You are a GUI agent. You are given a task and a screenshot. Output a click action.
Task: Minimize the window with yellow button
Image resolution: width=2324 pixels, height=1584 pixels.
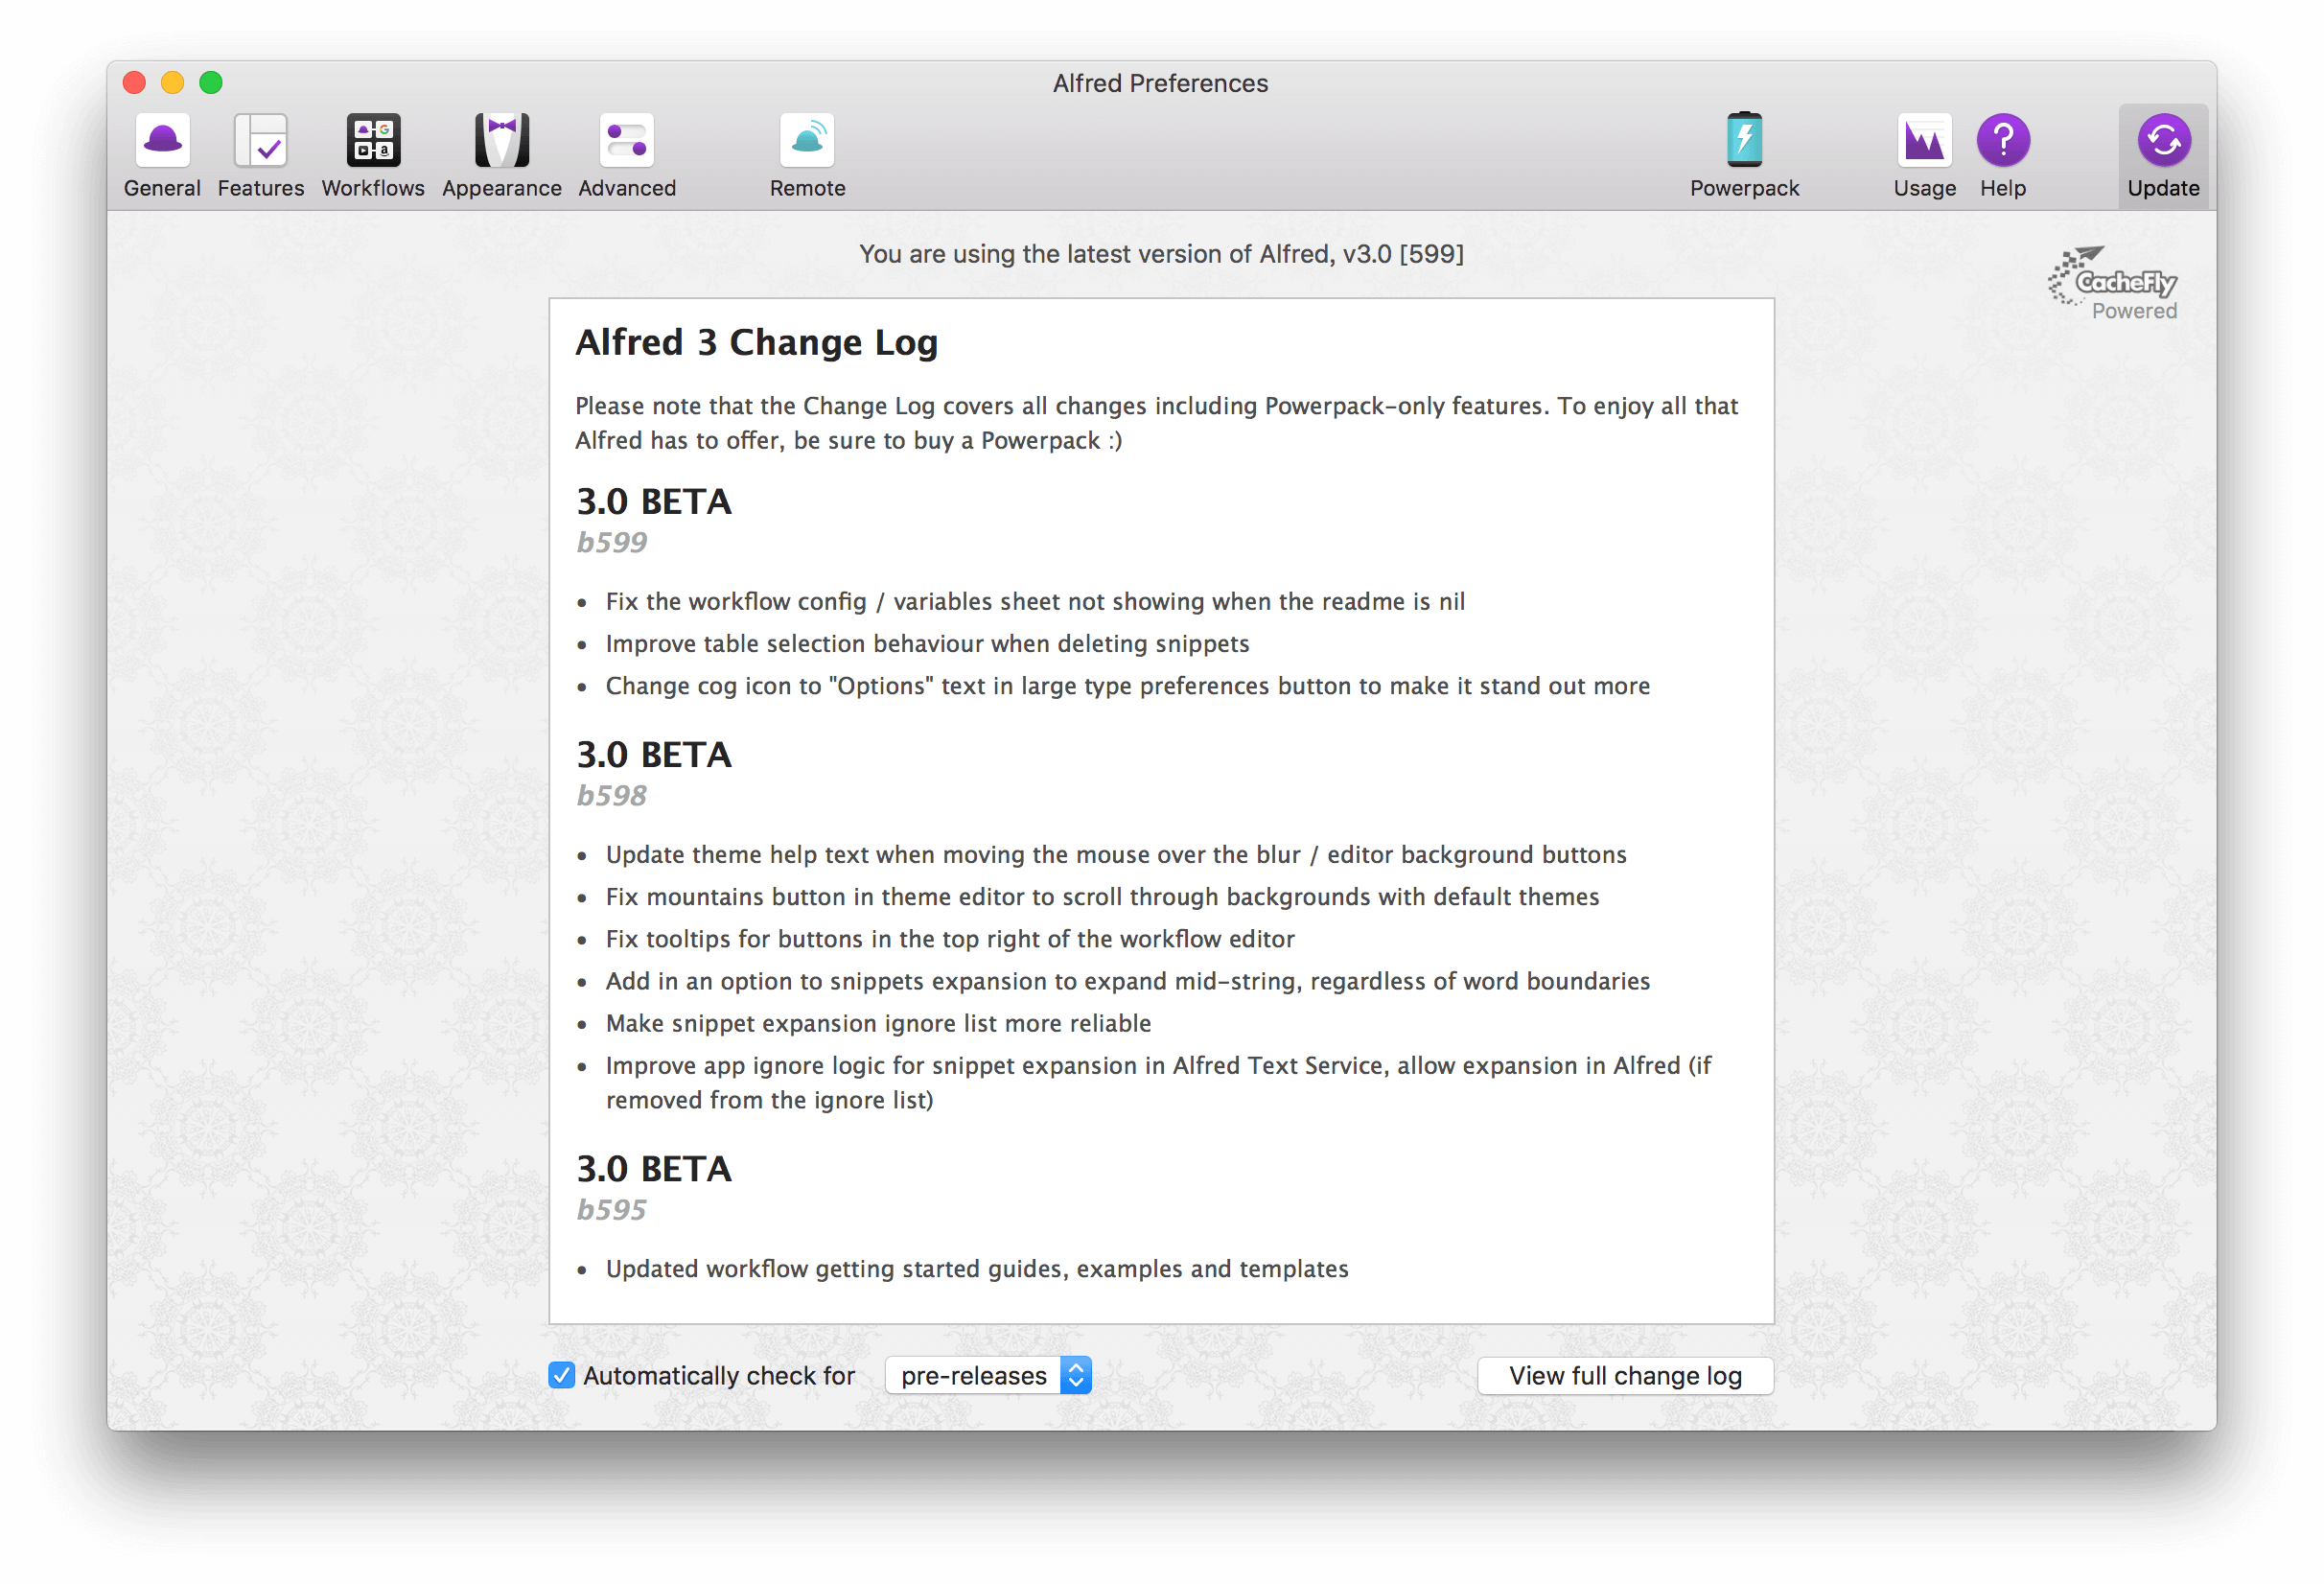tap(172, 82)
